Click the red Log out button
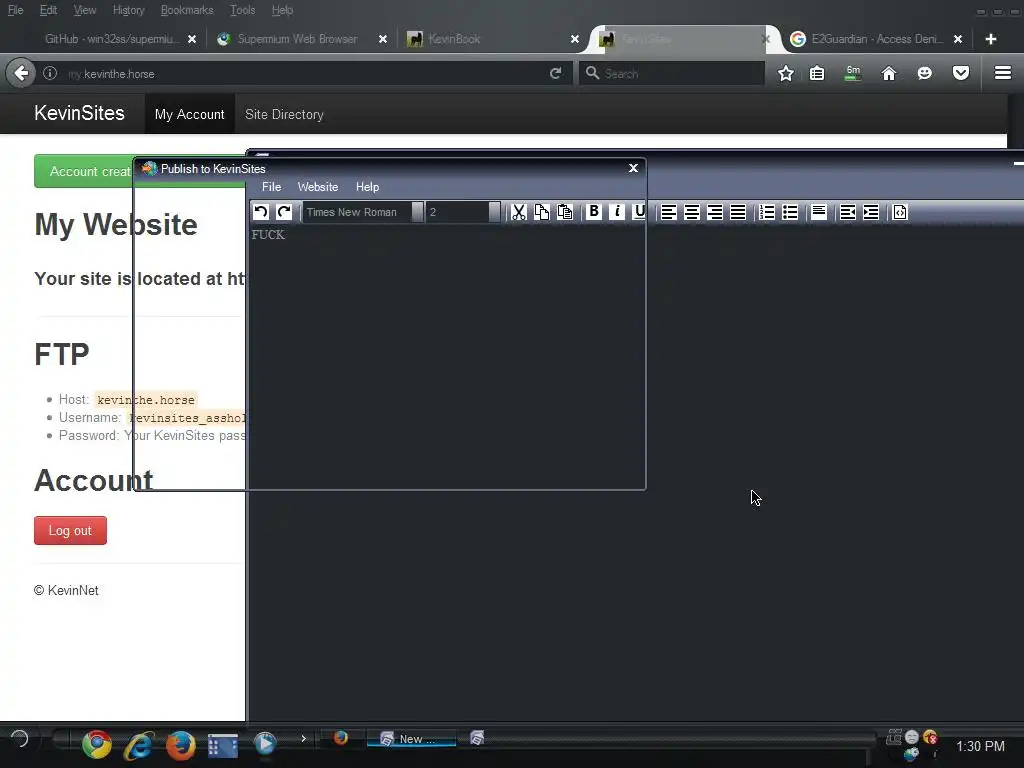 pos(71,530)
